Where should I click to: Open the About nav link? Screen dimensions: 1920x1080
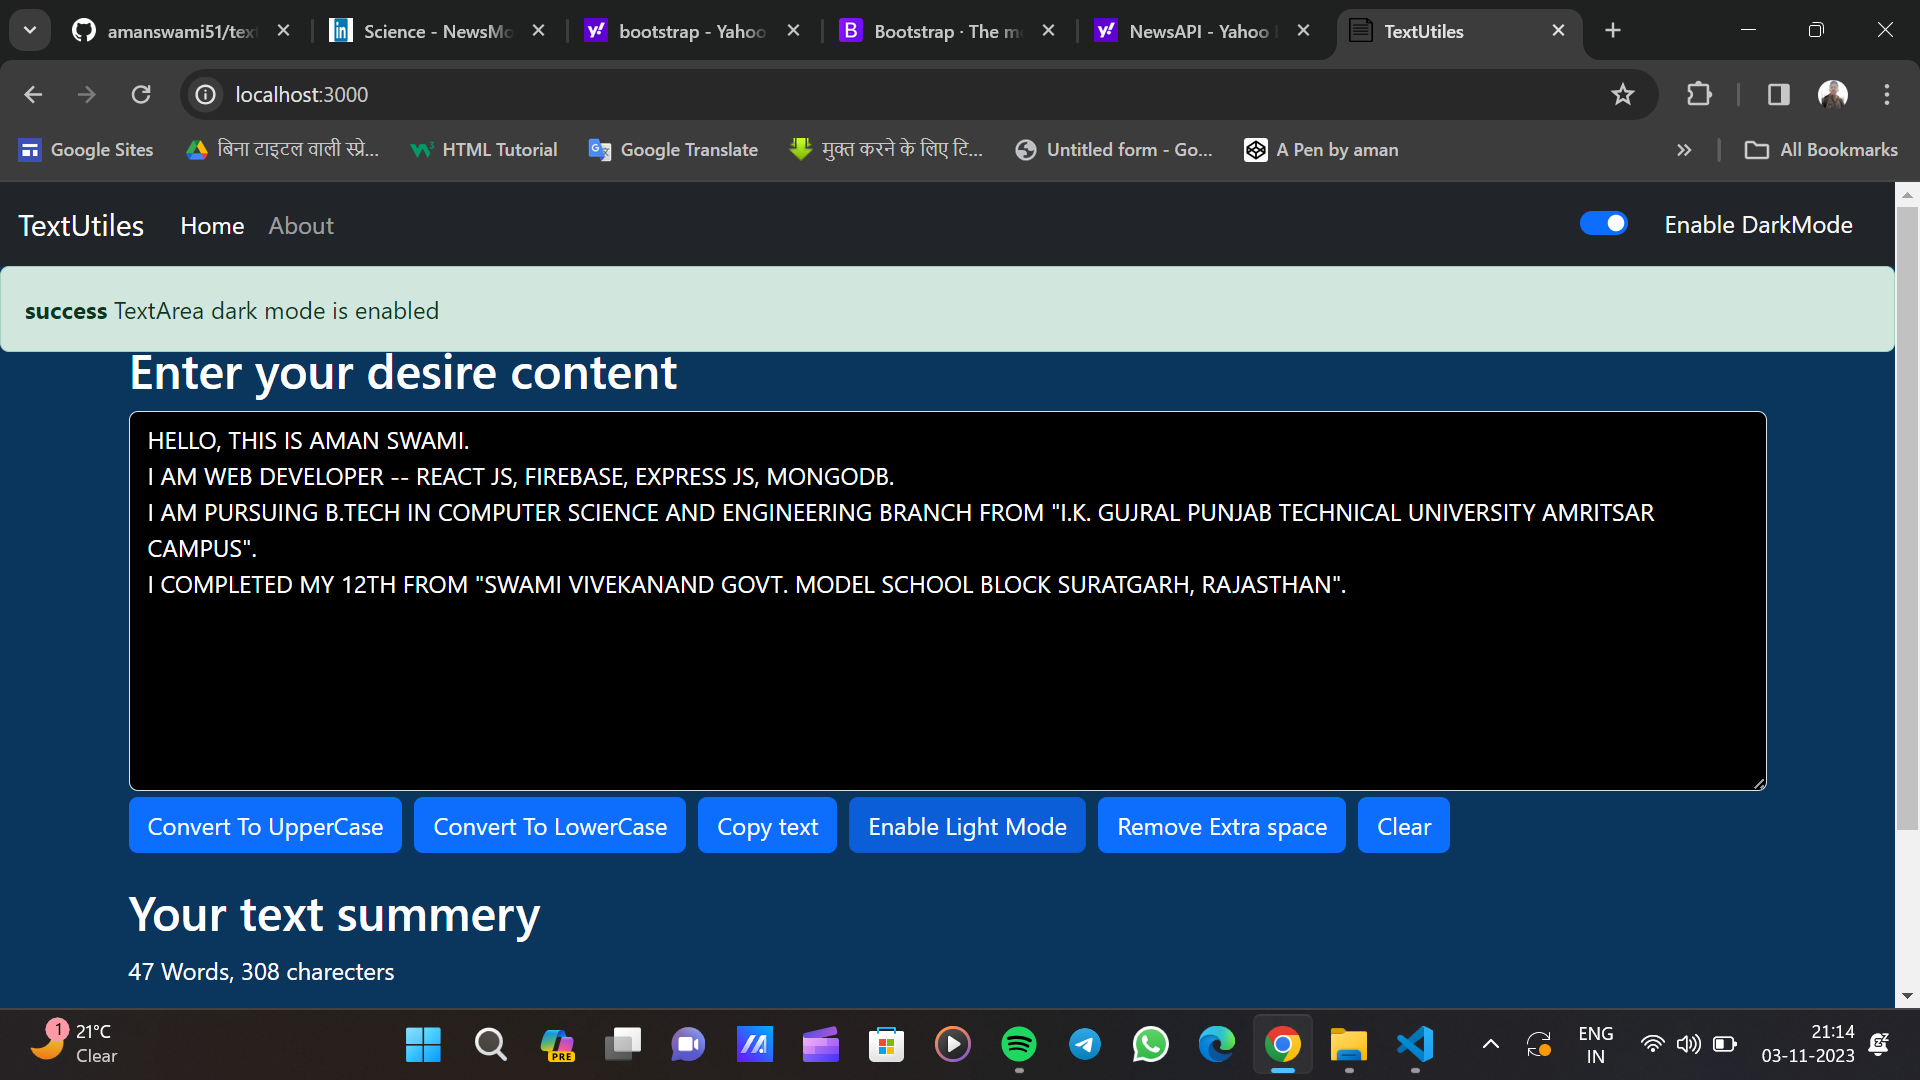301,226
